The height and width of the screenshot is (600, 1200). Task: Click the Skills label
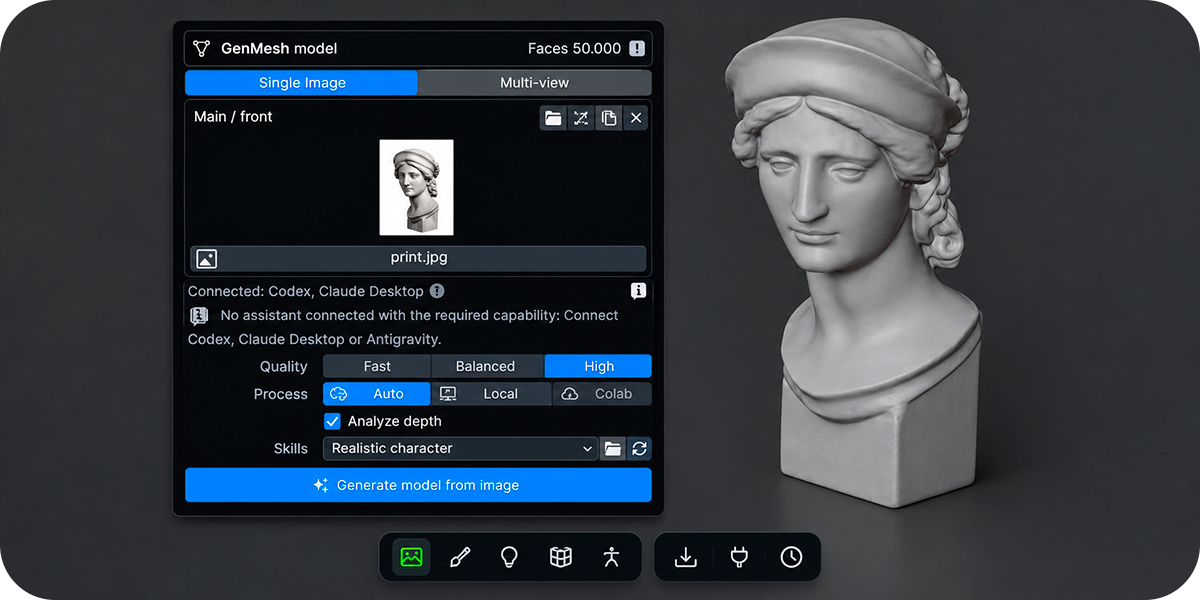[291, 449]
